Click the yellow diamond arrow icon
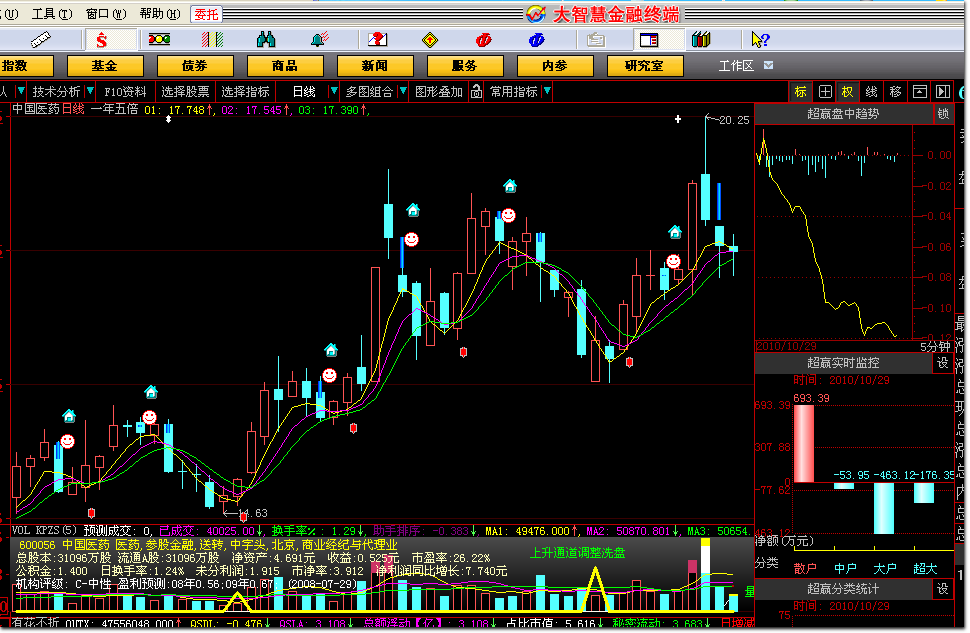 (430, 40)
